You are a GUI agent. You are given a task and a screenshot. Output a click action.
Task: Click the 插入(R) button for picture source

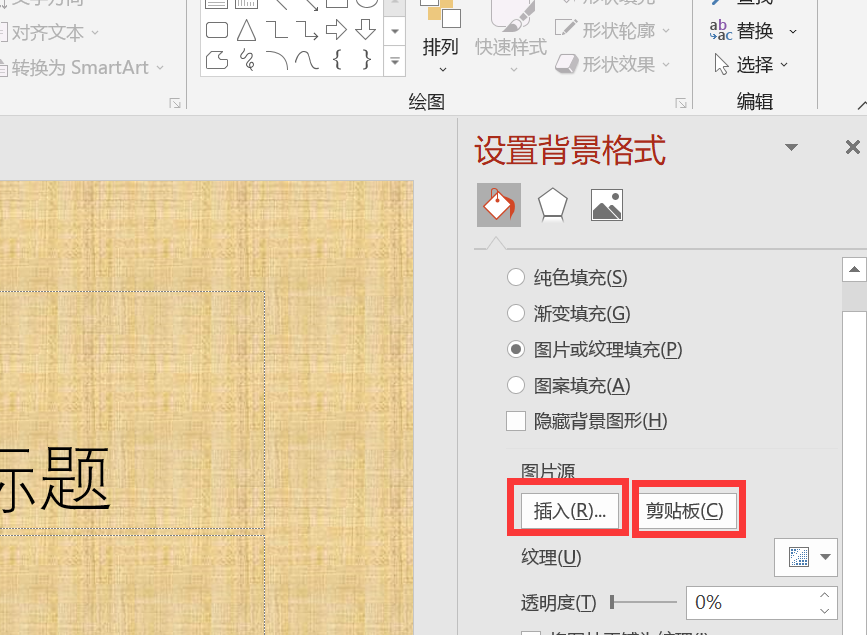568,509
